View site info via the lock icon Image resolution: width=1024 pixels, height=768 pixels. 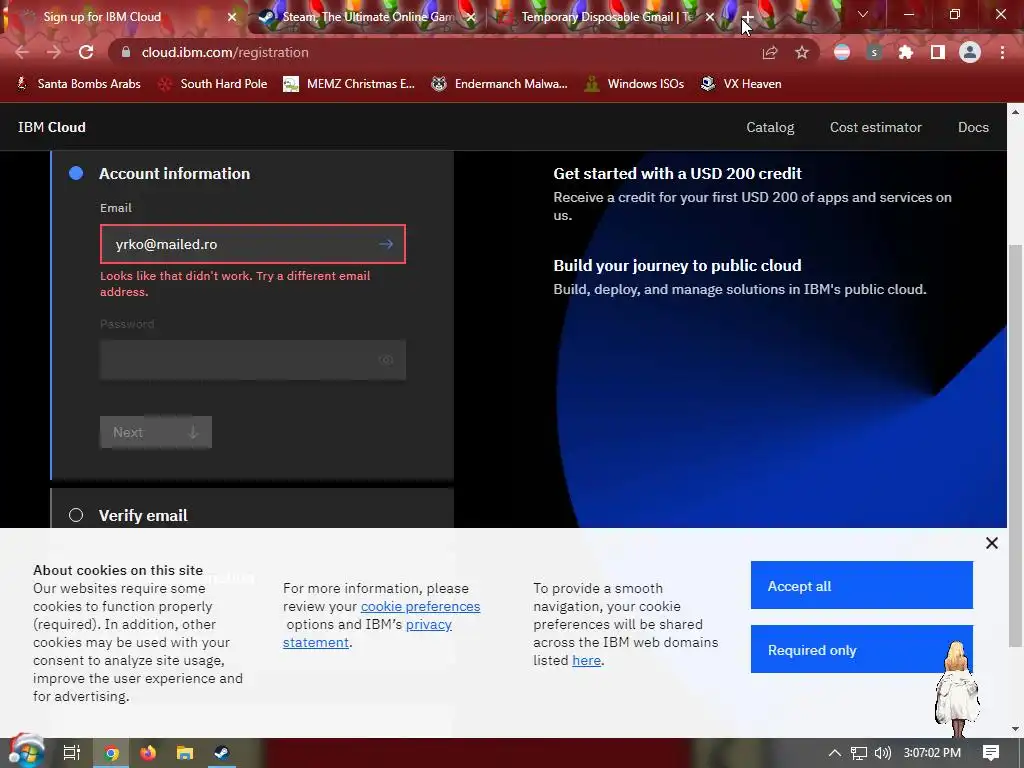click(126, 52)
